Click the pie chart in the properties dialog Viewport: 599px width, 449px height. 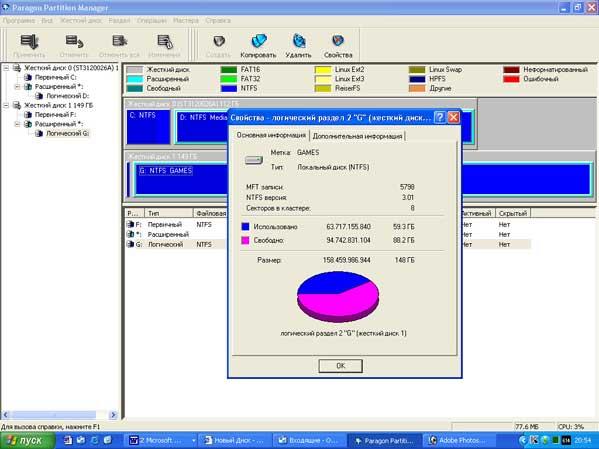coord(338,297)
